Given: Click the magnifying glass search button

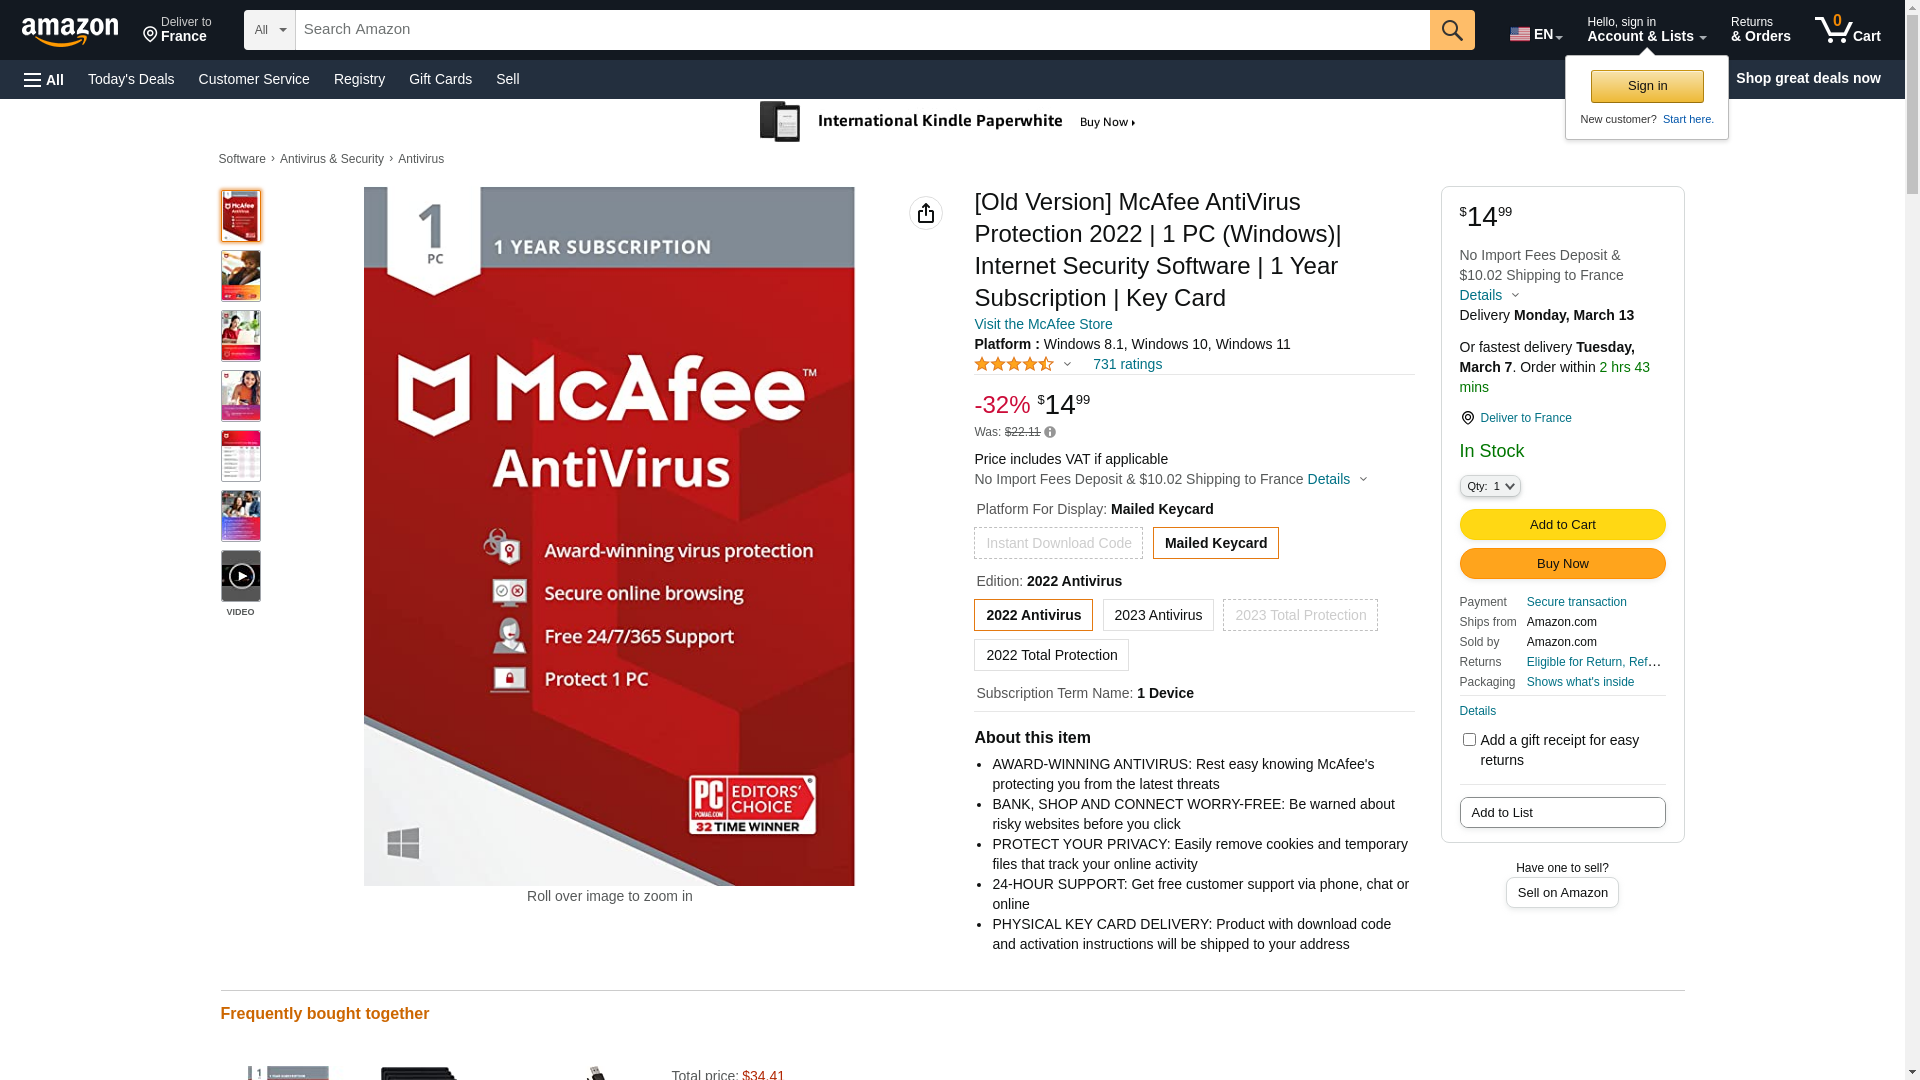Looking at the screenshot, I should click(x=1452, y=30).
